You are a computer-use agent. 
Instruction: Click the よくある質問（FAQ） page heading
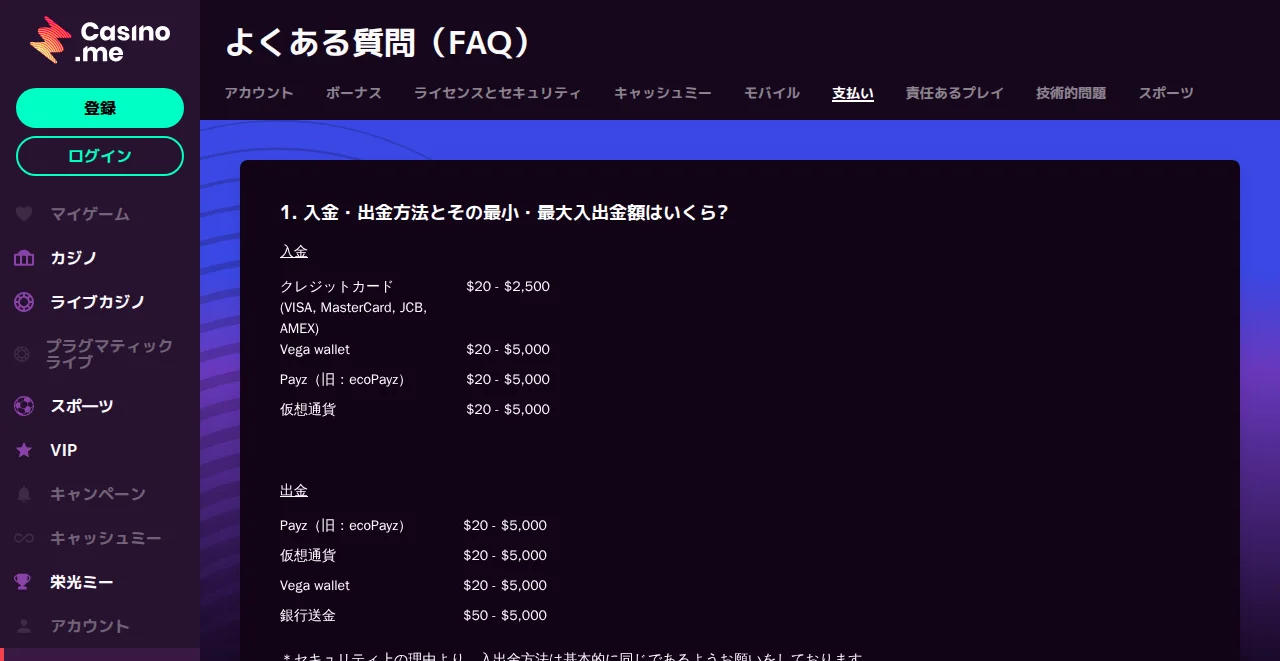(x=378, y=42)
